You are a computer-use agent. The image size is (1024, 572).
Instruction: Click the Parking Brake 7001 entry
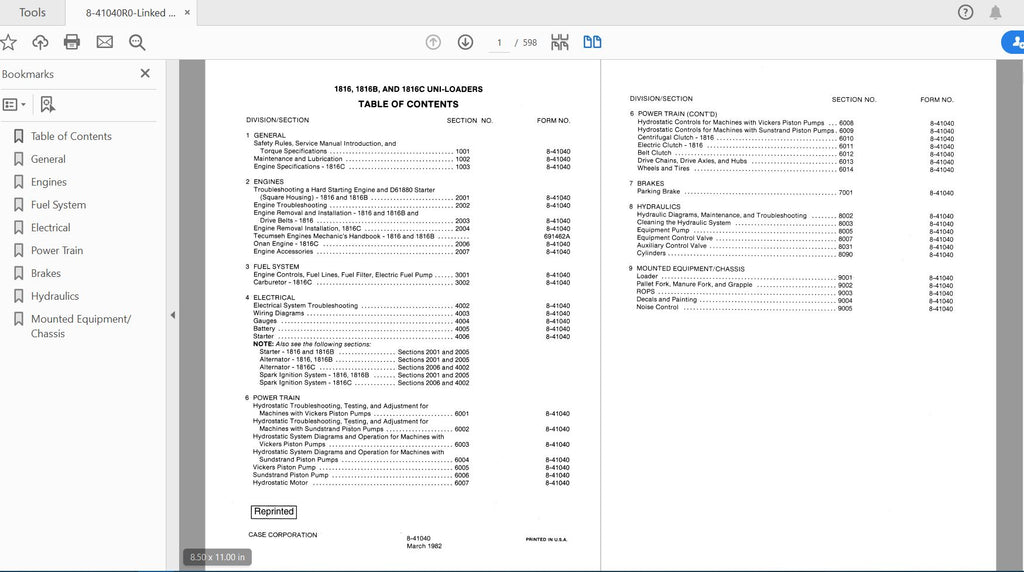tap(745, 192)
